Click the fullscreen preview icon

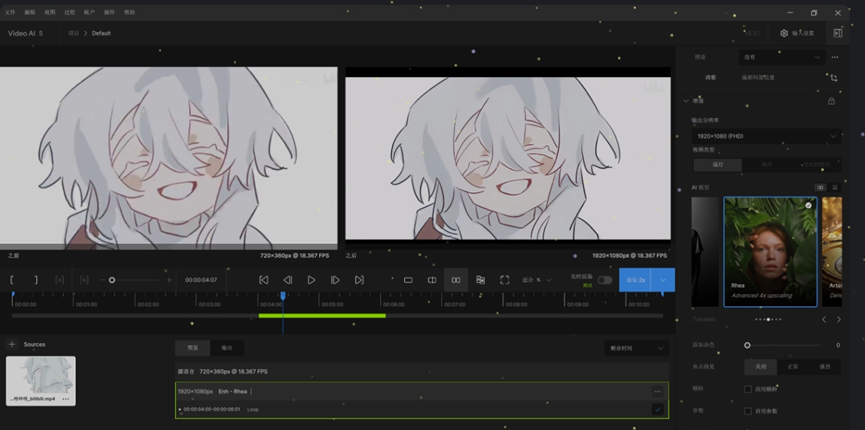pos(504,280)
